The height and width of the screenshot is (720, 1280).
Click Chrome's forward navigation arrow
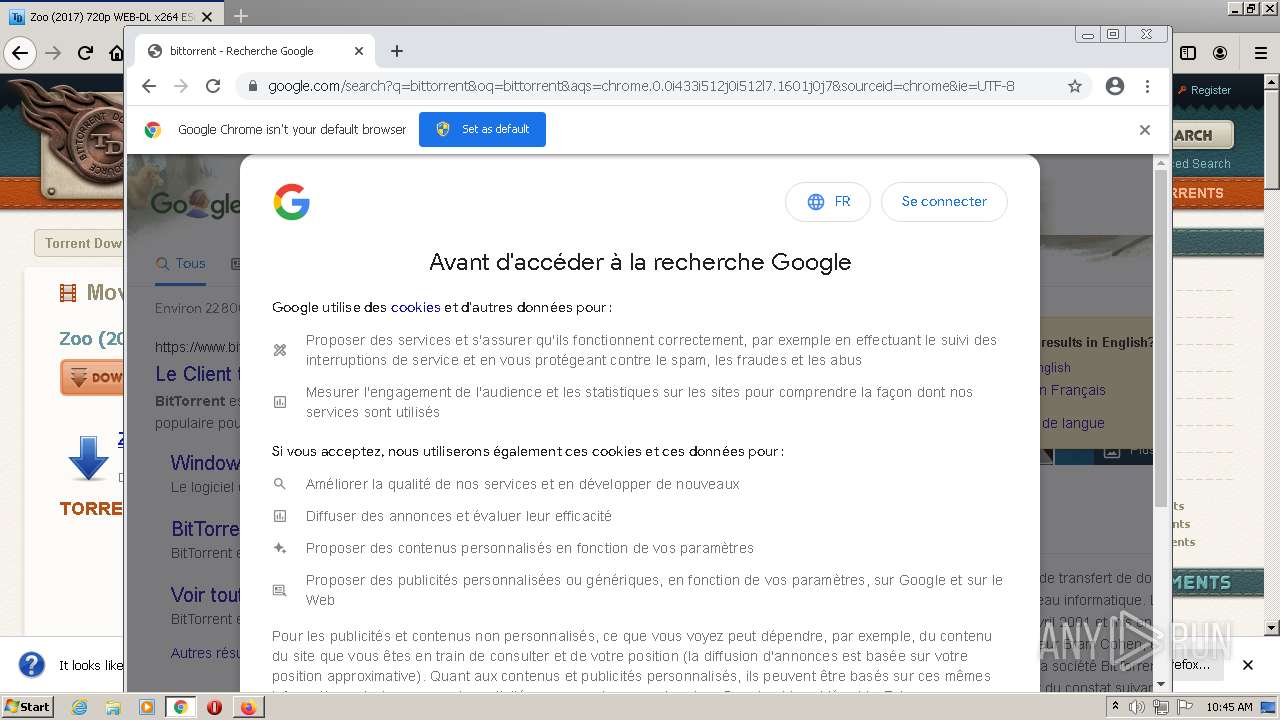click(x=181, y=86)
